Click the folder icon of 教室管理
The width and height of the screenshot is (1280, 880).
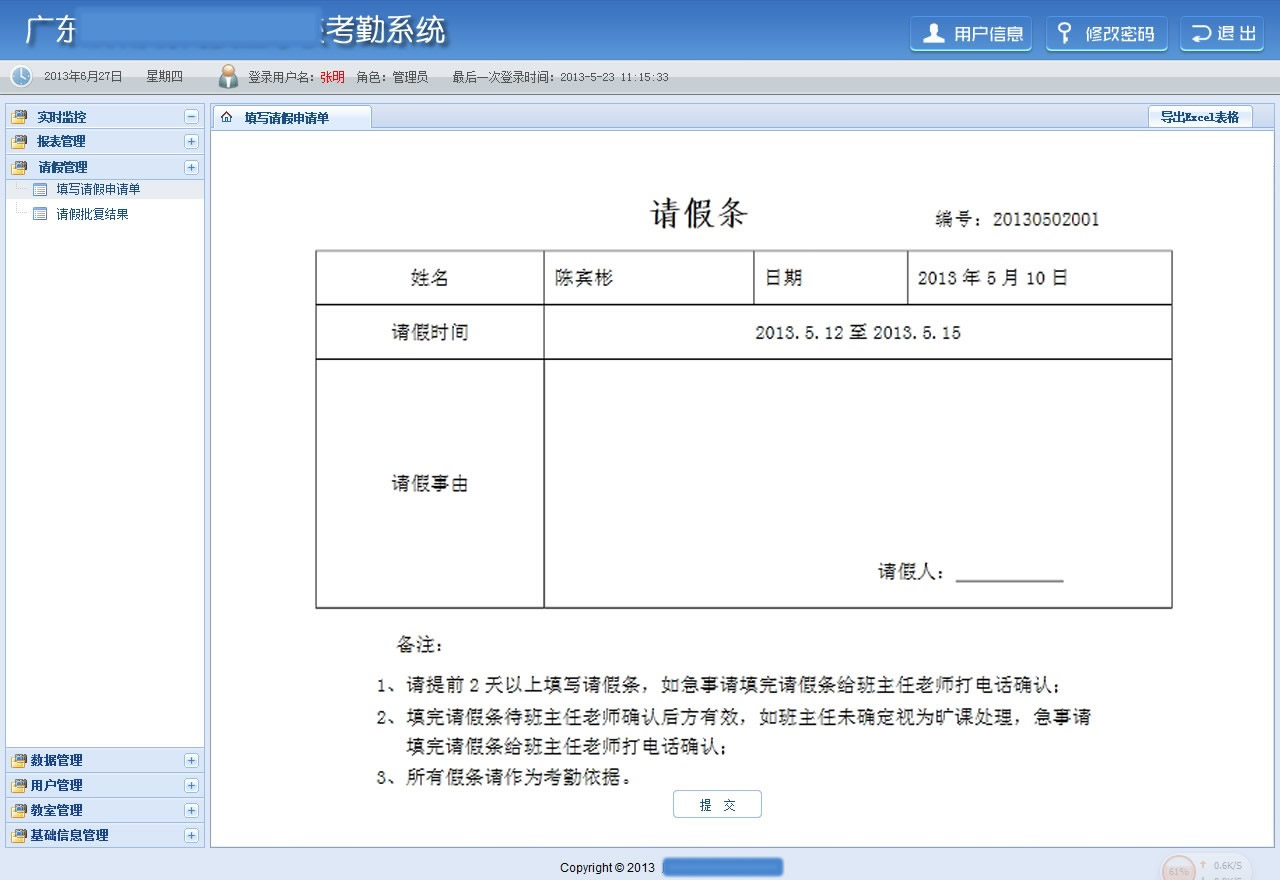pos(19,810)
